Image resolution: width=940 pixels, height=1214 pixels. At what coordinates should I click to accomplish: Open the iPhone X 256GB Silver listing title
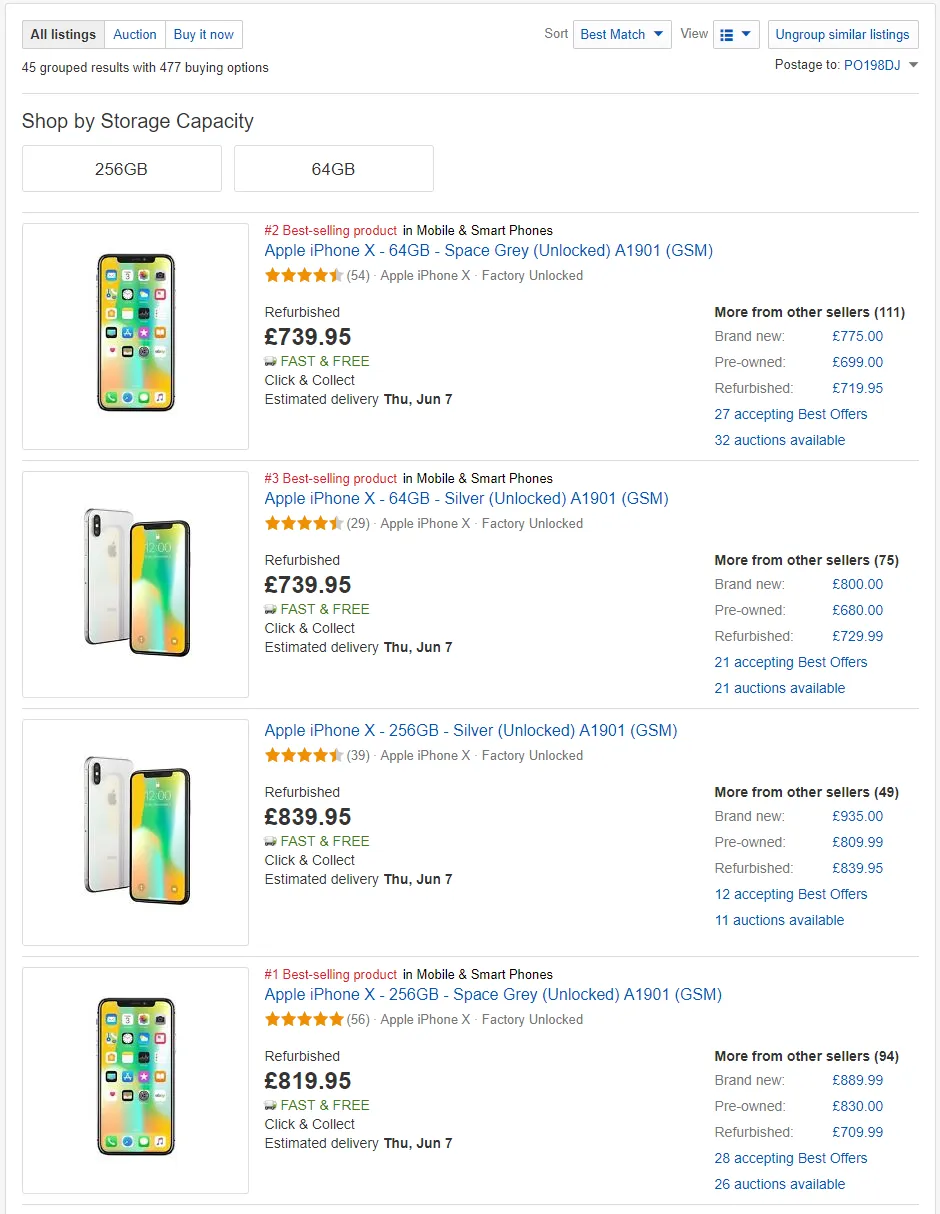471,731
